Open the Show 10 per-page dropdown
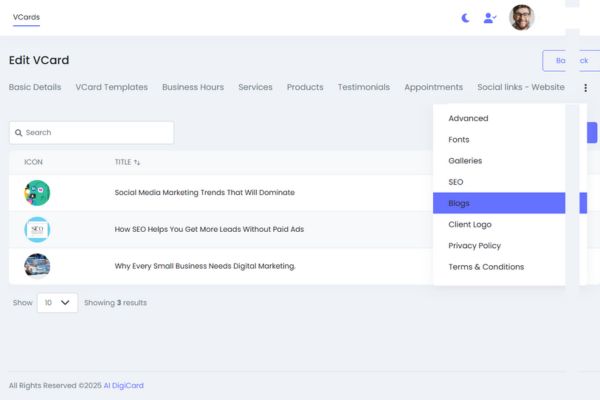The width and height of the screenshot is (600, 400). click(57, 303)
